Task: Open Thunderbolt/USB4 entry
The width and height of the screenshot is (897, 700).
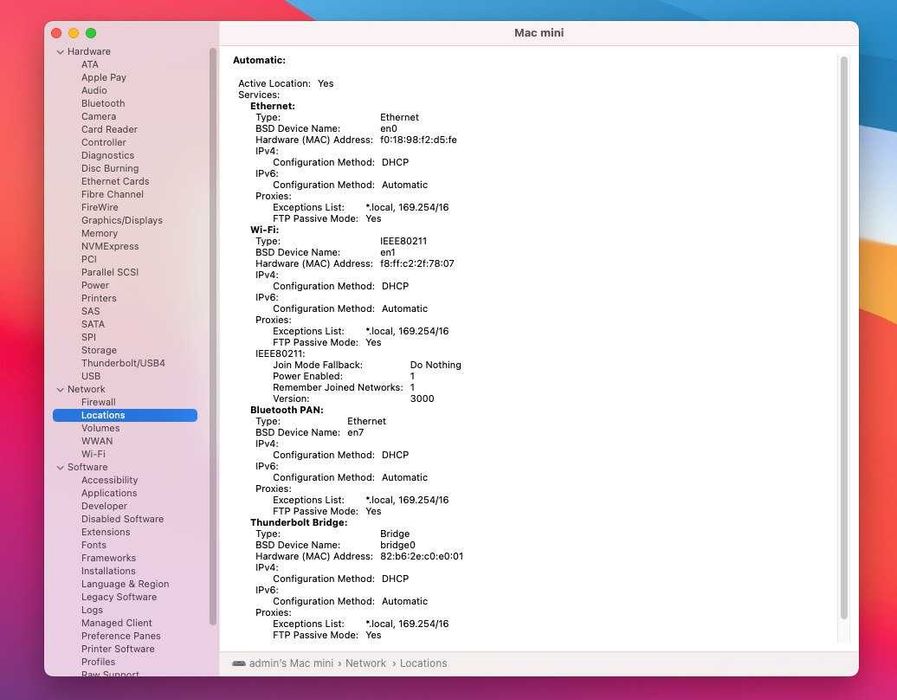Action: (x=123, y=363)
